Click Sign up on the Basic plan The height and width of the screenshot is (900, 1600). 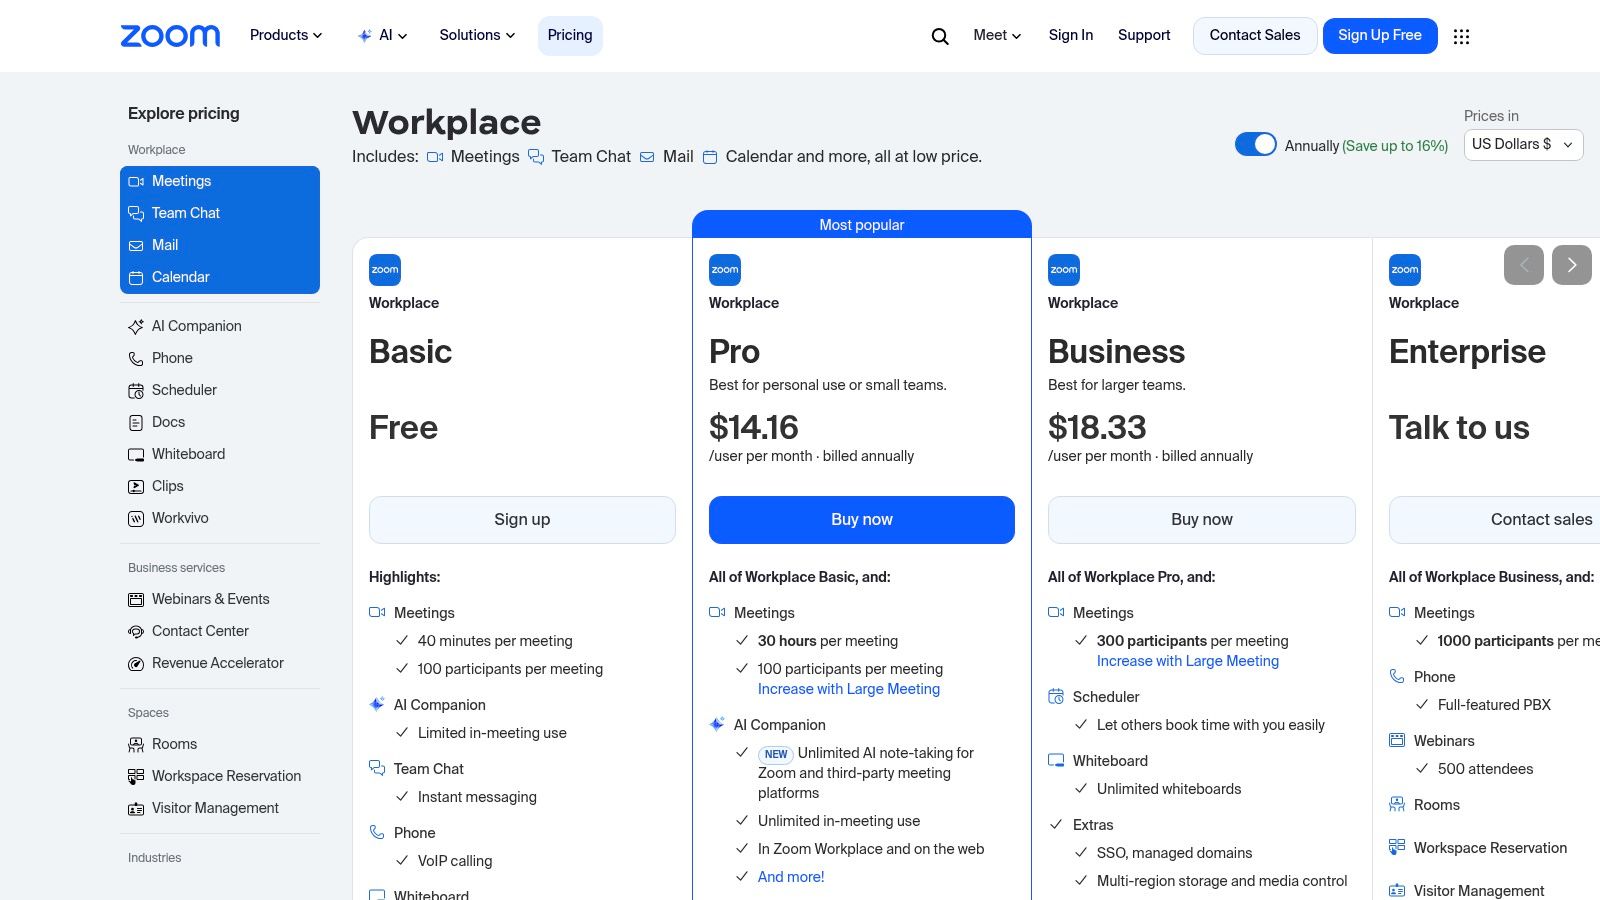click(x=522, y=520)
